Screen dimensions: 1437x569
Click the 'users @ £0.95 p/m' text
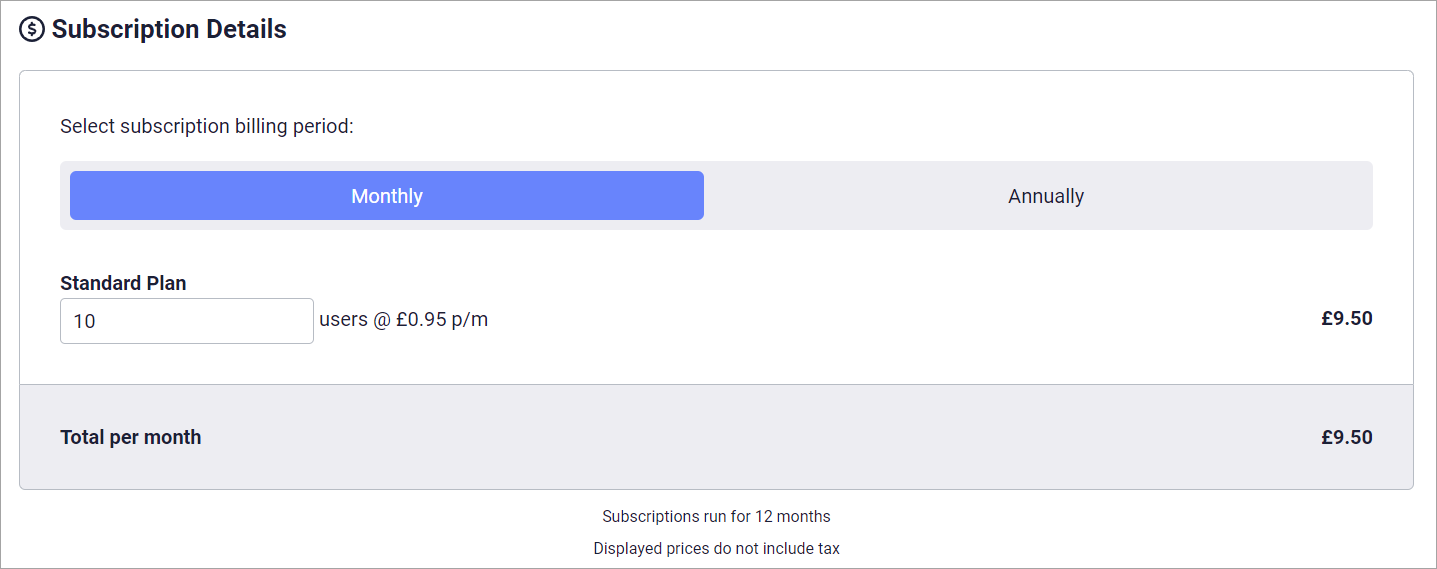pyautogui.click(x=404, y=320)
